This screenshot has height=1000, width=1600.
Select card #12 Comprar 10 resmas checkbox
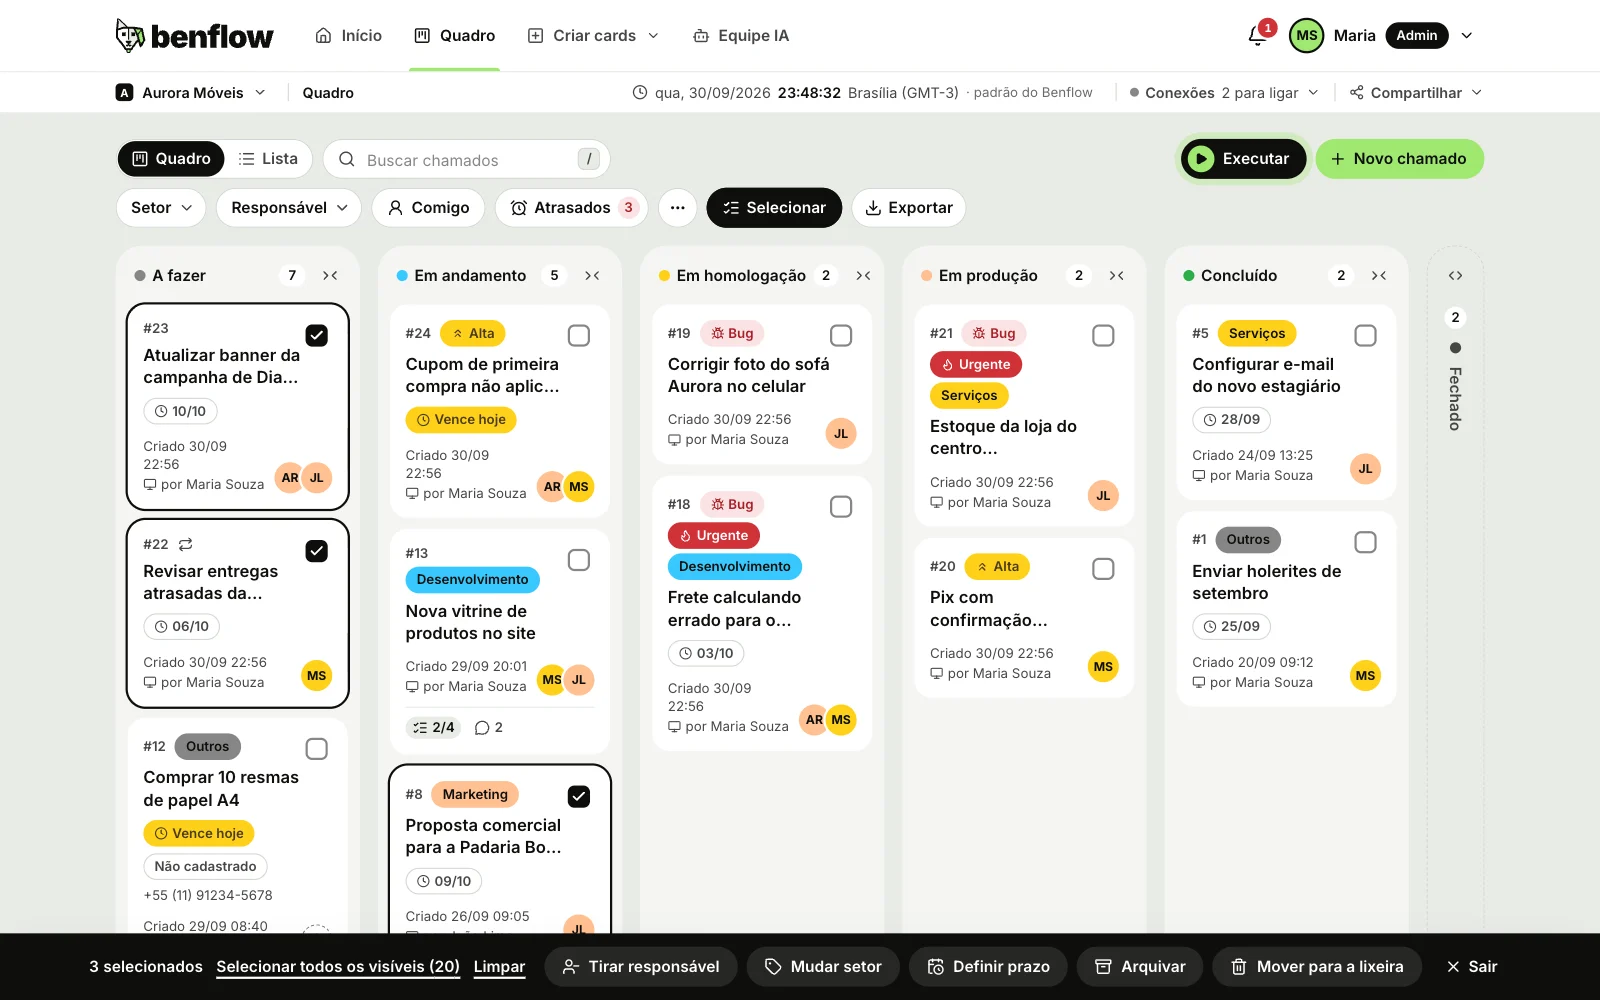click(x=317, y=749)
